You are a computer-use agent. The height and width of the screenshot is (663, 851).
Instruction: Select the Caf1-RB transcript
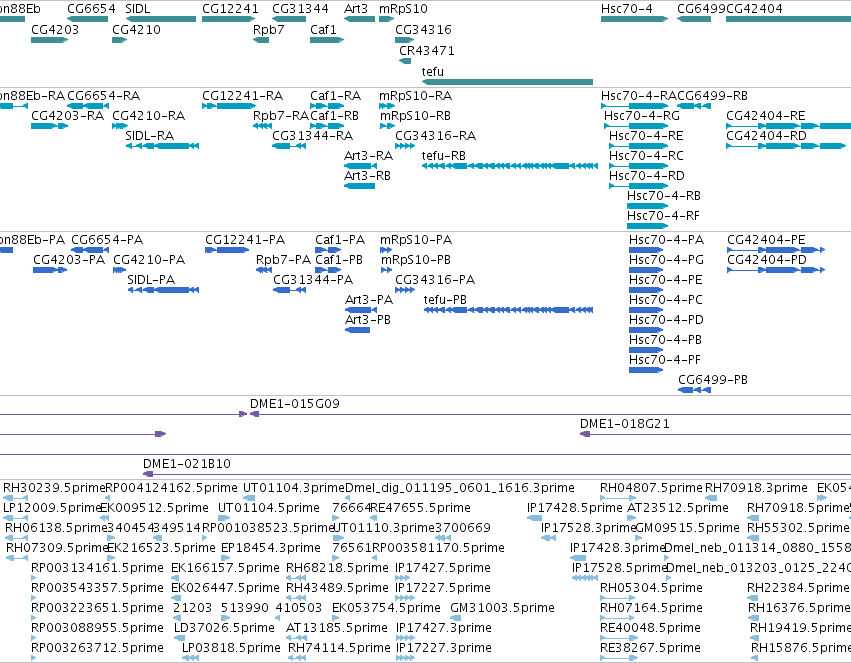tap(327, 126)
